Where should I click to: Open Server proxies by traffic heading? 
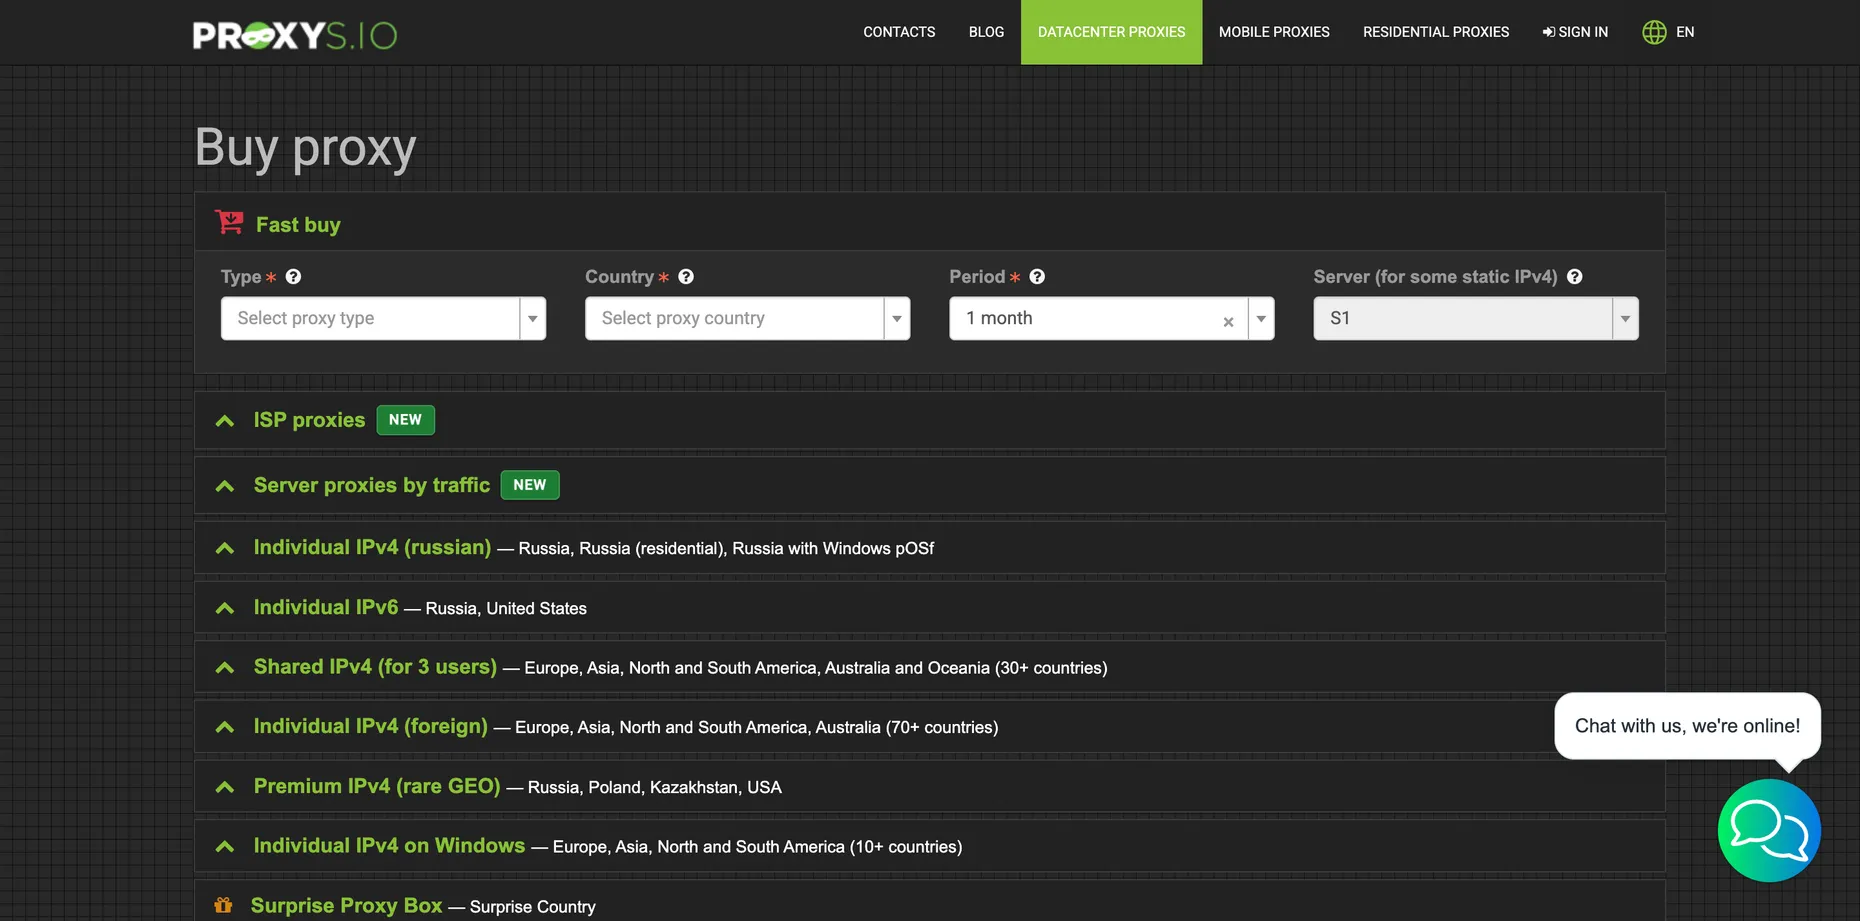pyautogui.click(x=372, y=485)
